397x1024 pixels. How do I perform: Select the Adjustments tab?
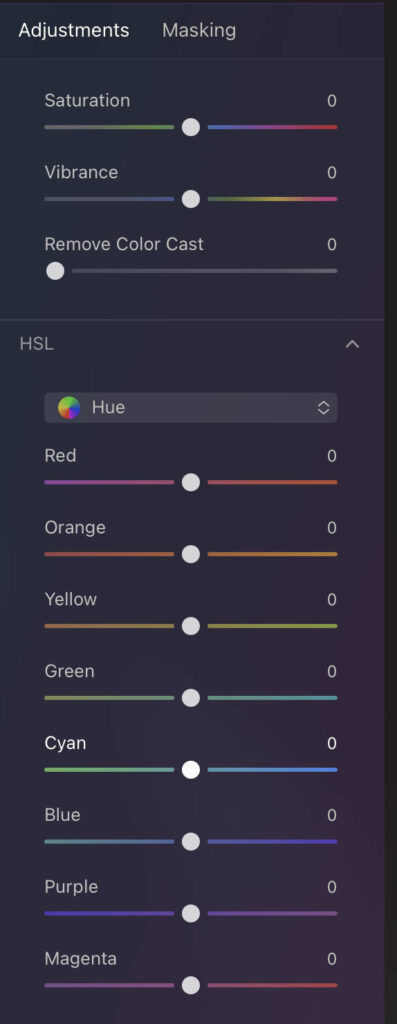(x=74, y=30)
